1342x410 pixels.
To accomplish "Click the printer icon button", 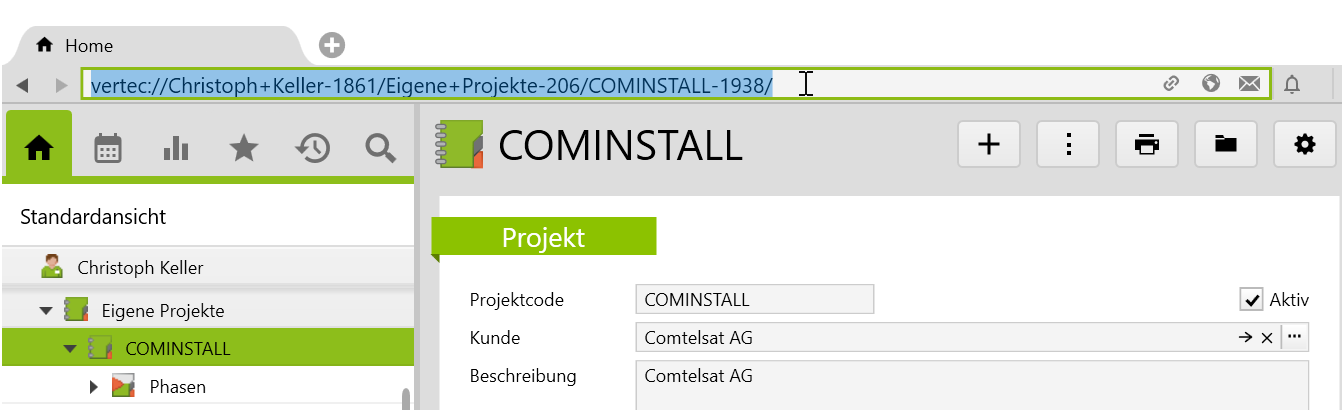I will (x=1146, y=145).
